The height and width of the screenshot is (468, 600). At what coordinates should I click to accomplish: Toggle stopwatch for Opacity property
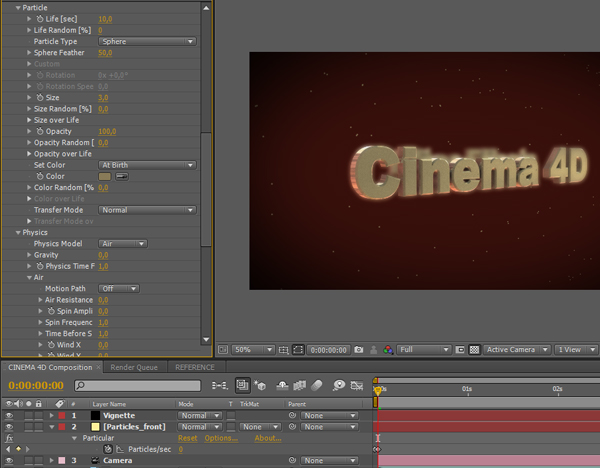[x=40, y=131]
